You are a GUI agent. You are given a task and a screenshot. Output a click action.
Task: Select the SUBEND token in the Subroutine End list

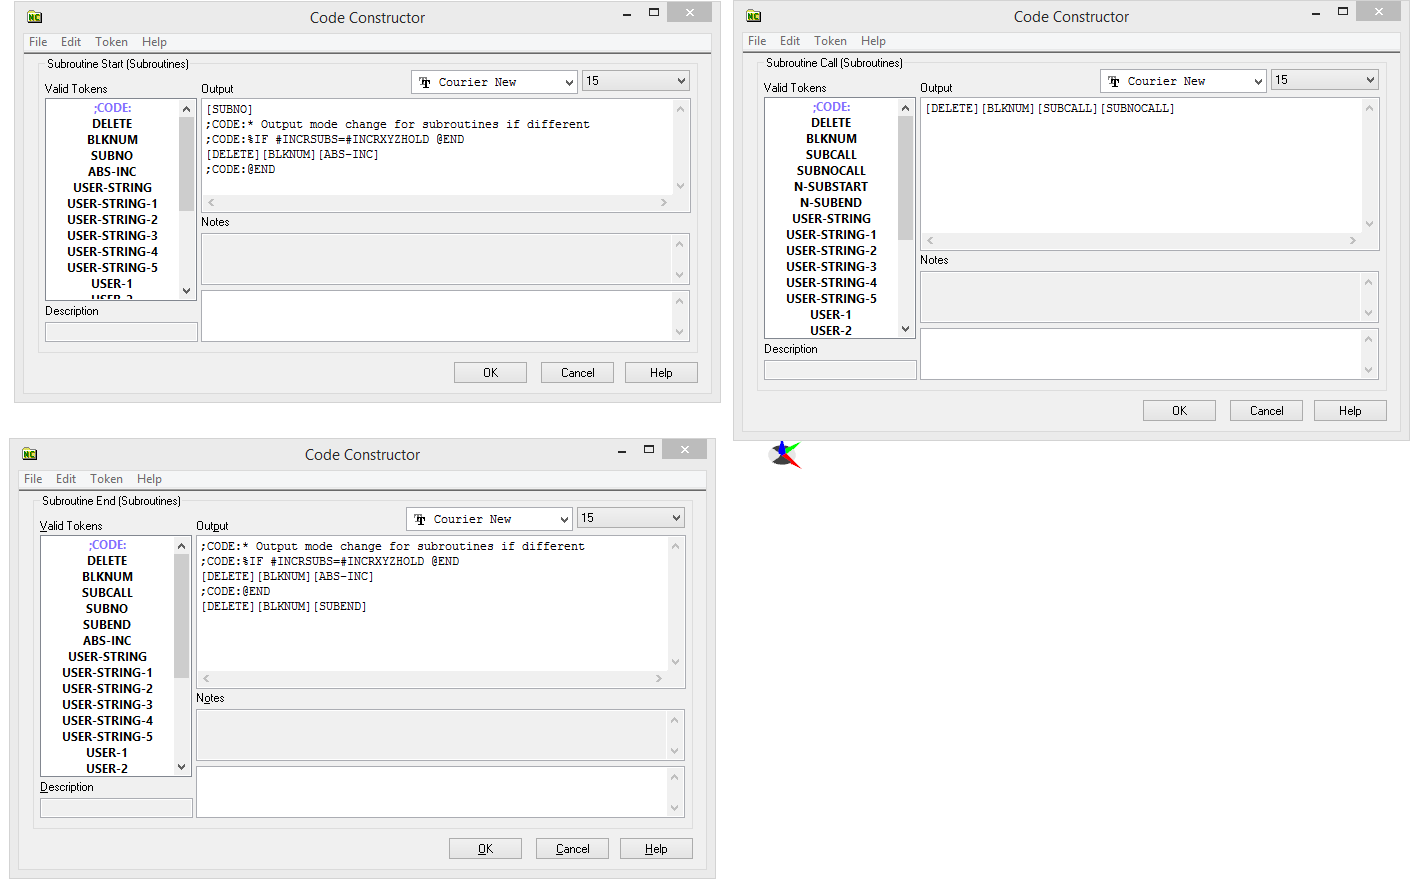107,625
